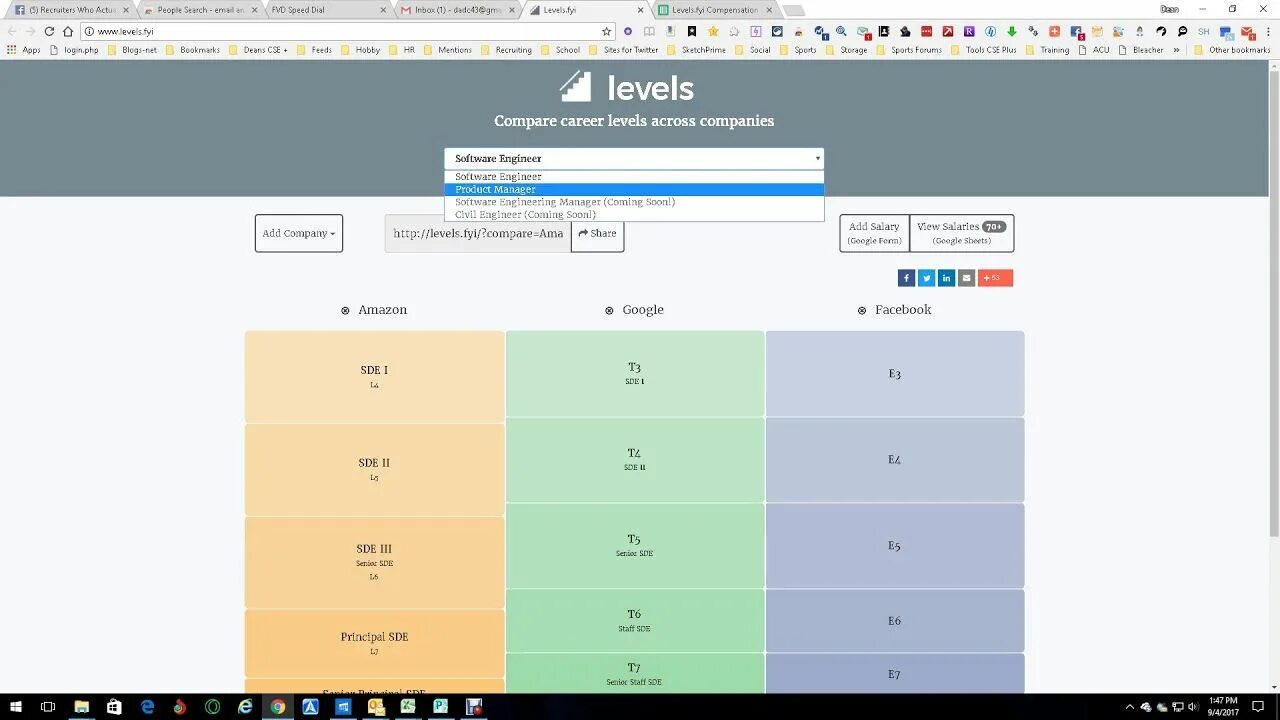Image resolution: width=1280 pixels, height=720 pixels.
Task: Open Microsoft Store from the taskbar
Action: (114, 707)
